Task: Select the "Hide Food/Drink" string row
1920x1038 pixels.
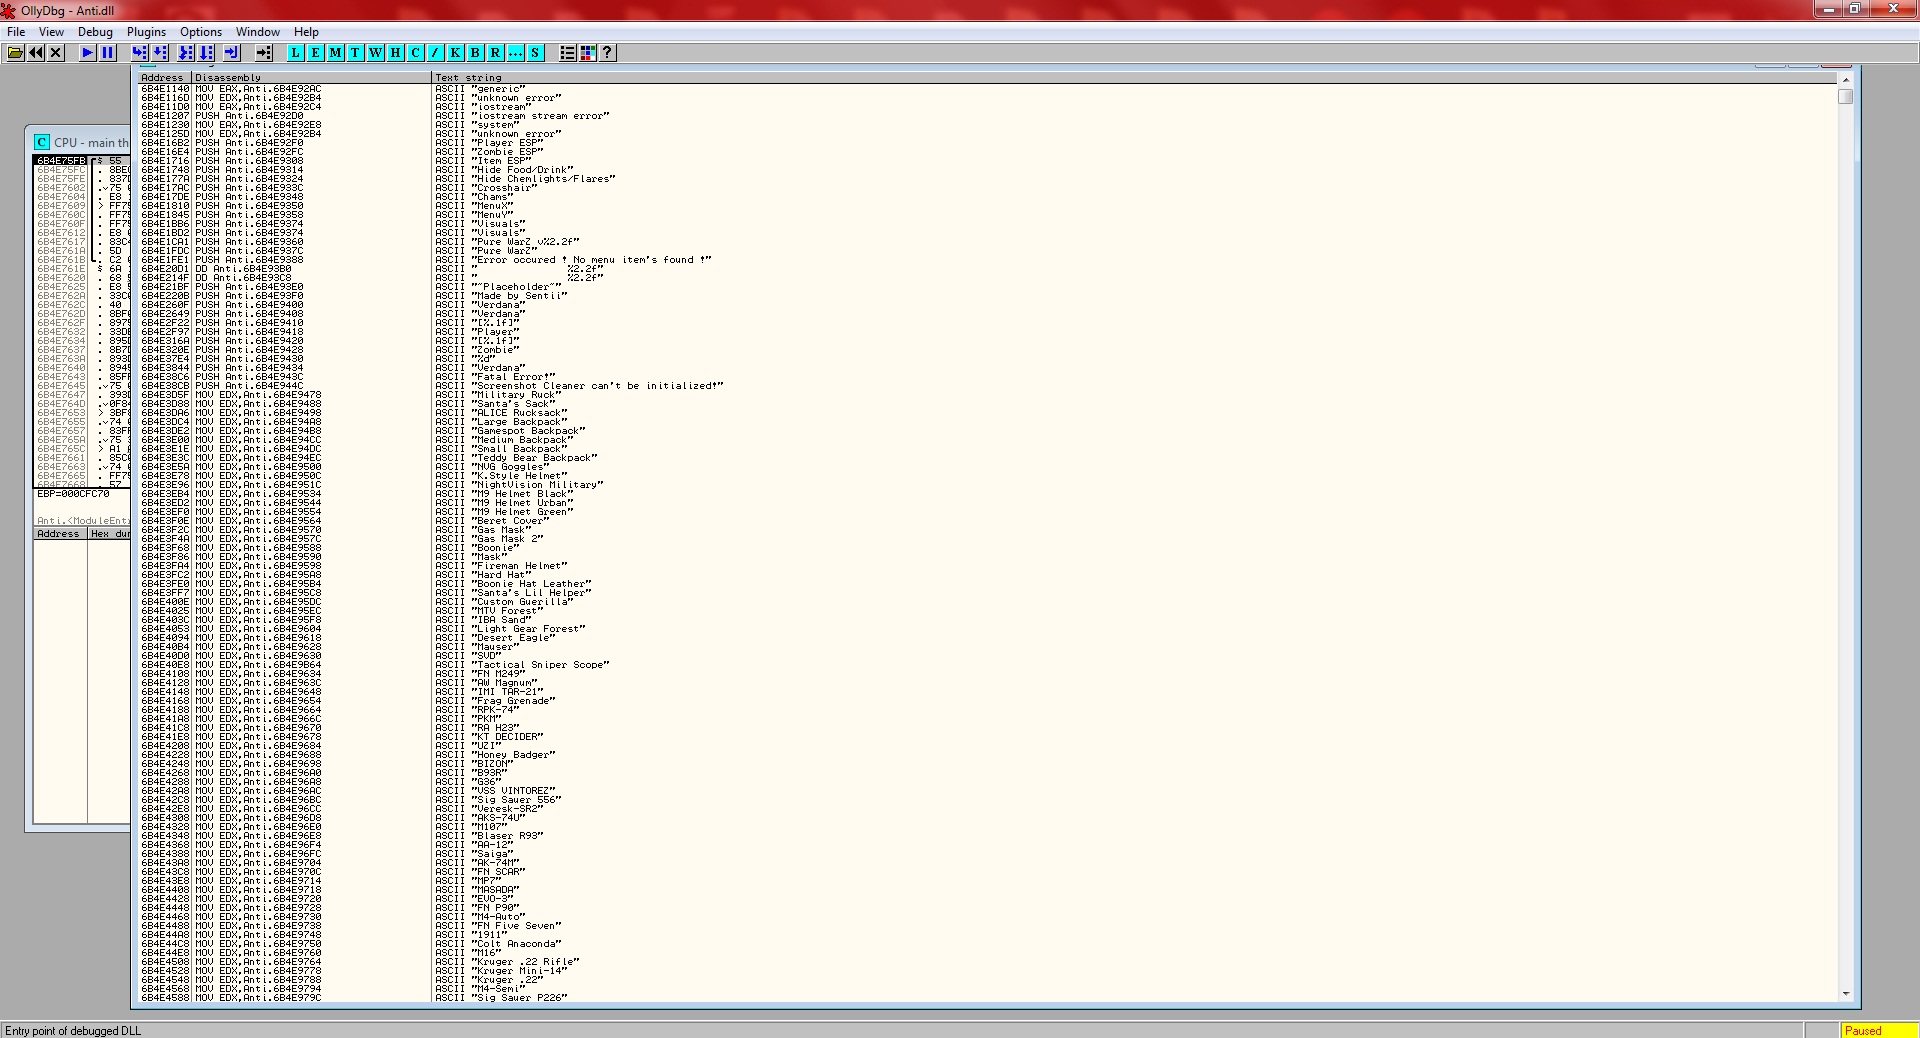Action: (x=988, y=170)
